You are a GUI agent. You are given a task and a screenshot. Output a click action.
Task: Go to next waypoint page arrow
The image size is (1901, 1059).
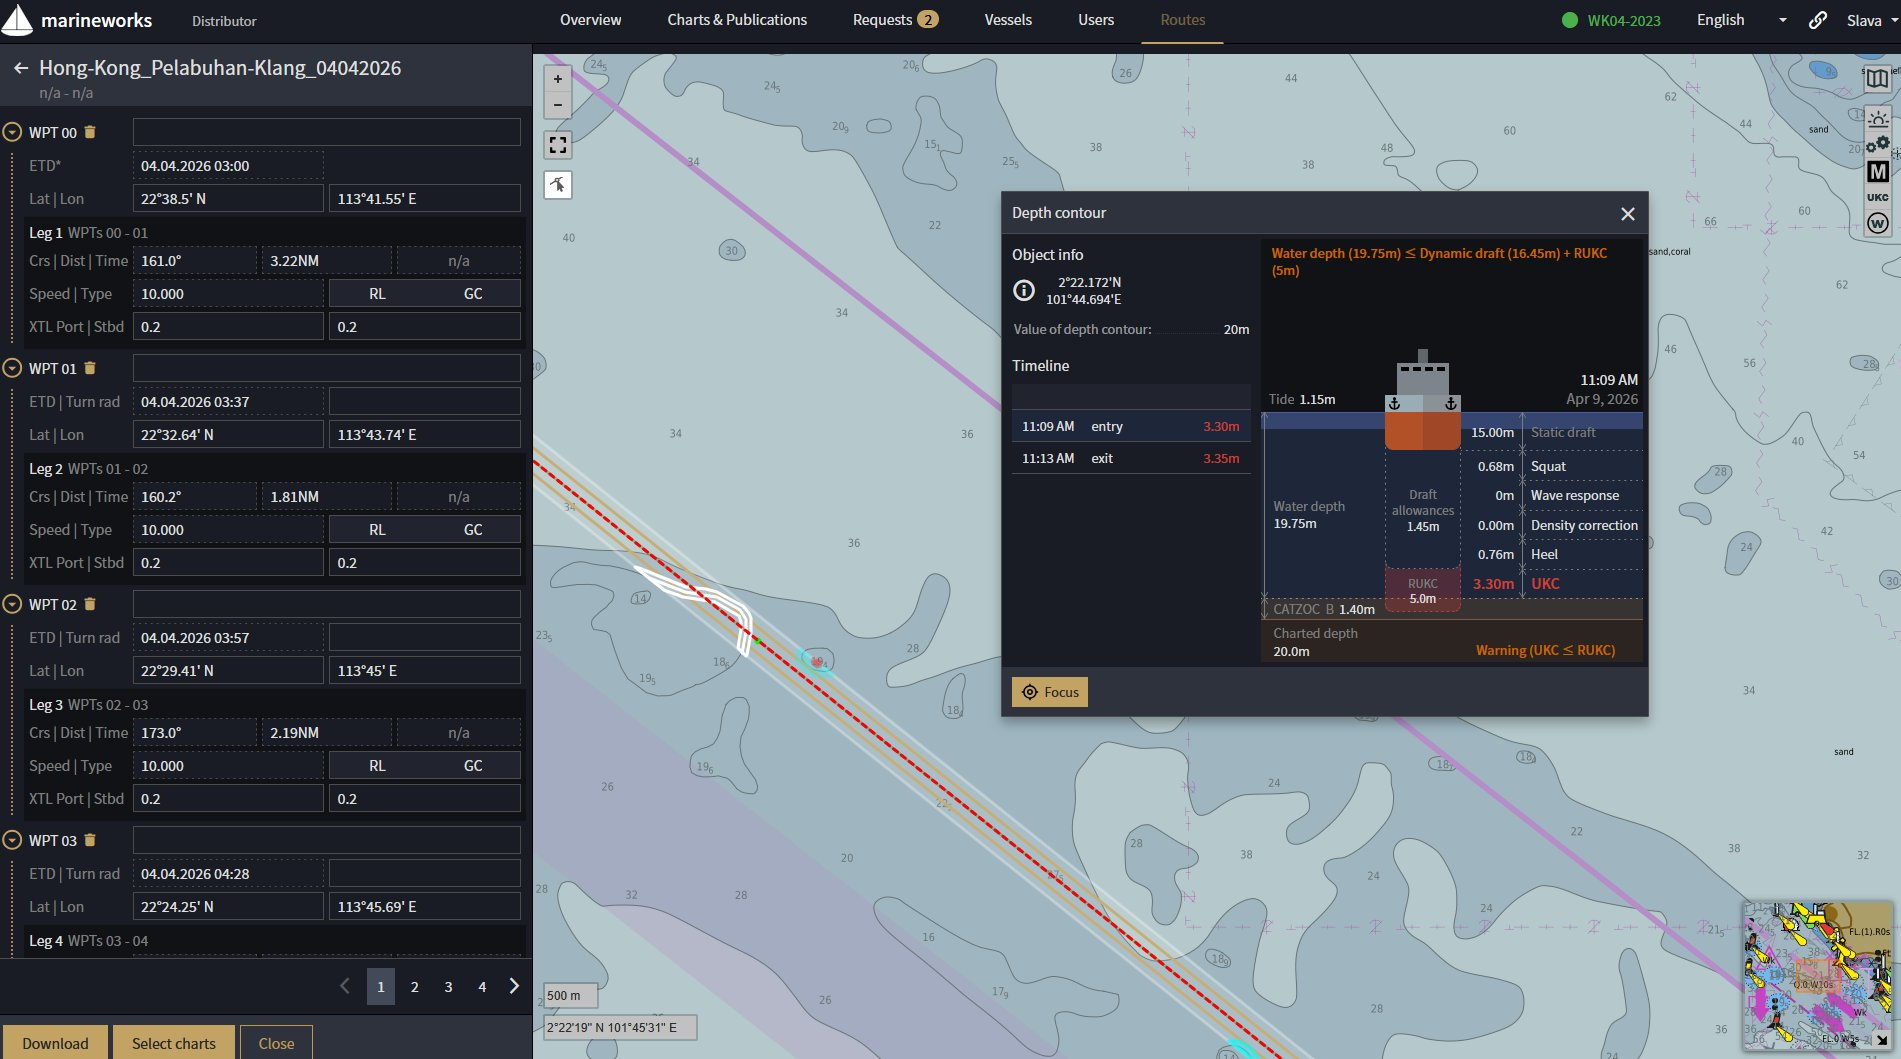(514, 986)
